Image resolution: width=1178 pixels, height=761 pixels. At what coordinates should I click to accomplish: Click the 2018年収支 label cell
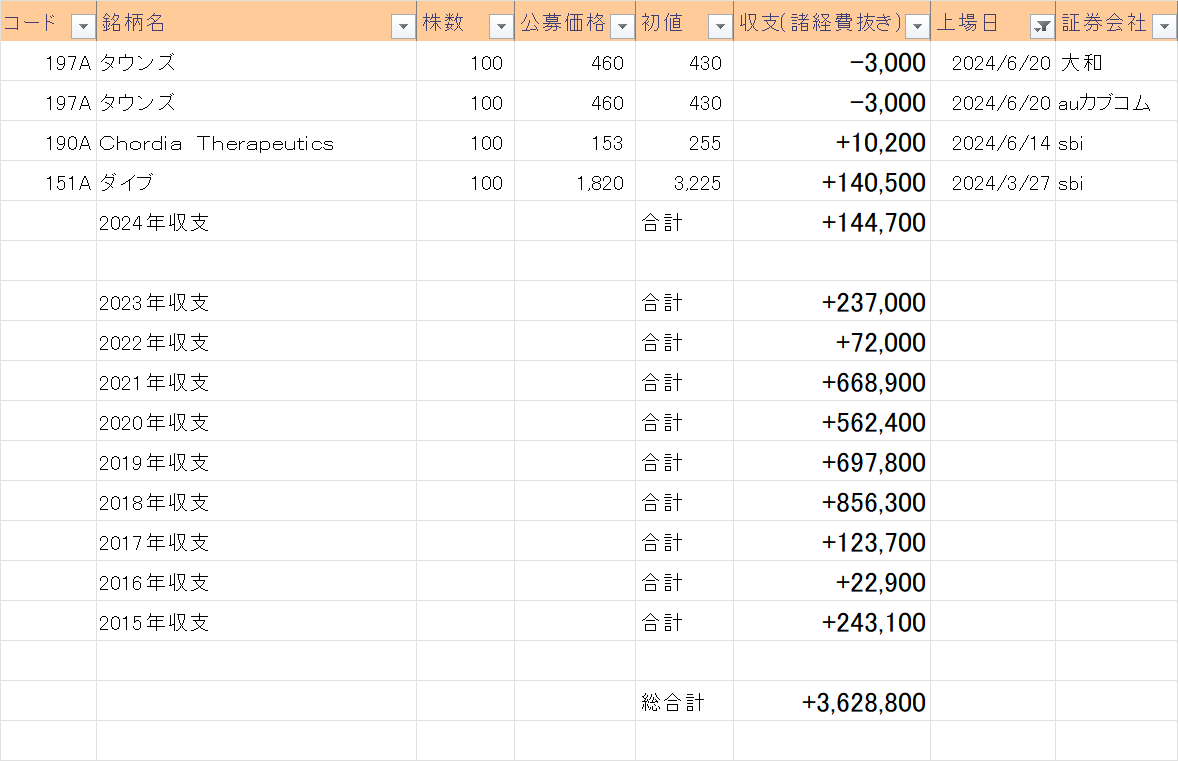pyautogui.click(x=256, y=502)
